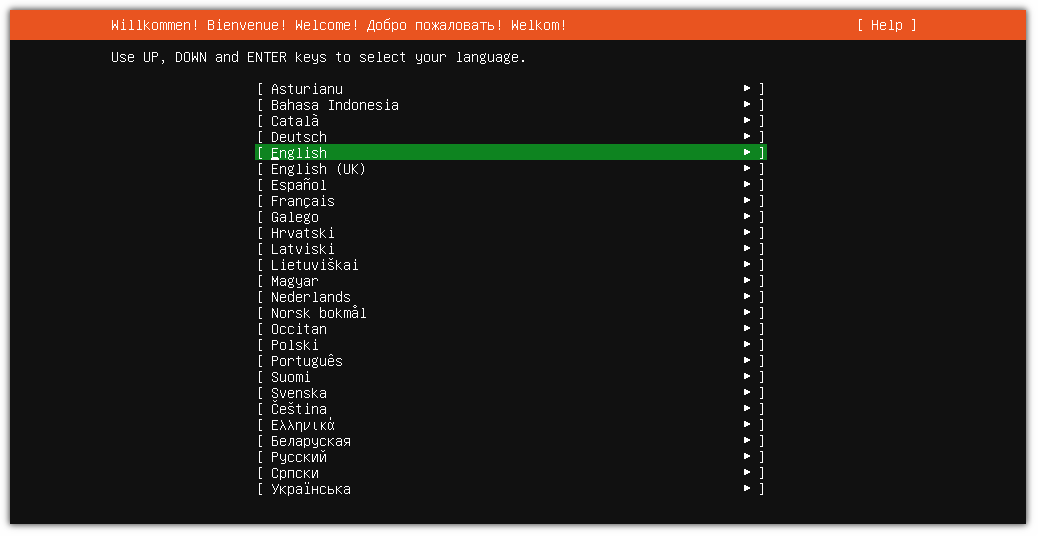The width and height of the screenshot is (1038, 536).
Task: Select Српски language option
Action: point(510,473)
